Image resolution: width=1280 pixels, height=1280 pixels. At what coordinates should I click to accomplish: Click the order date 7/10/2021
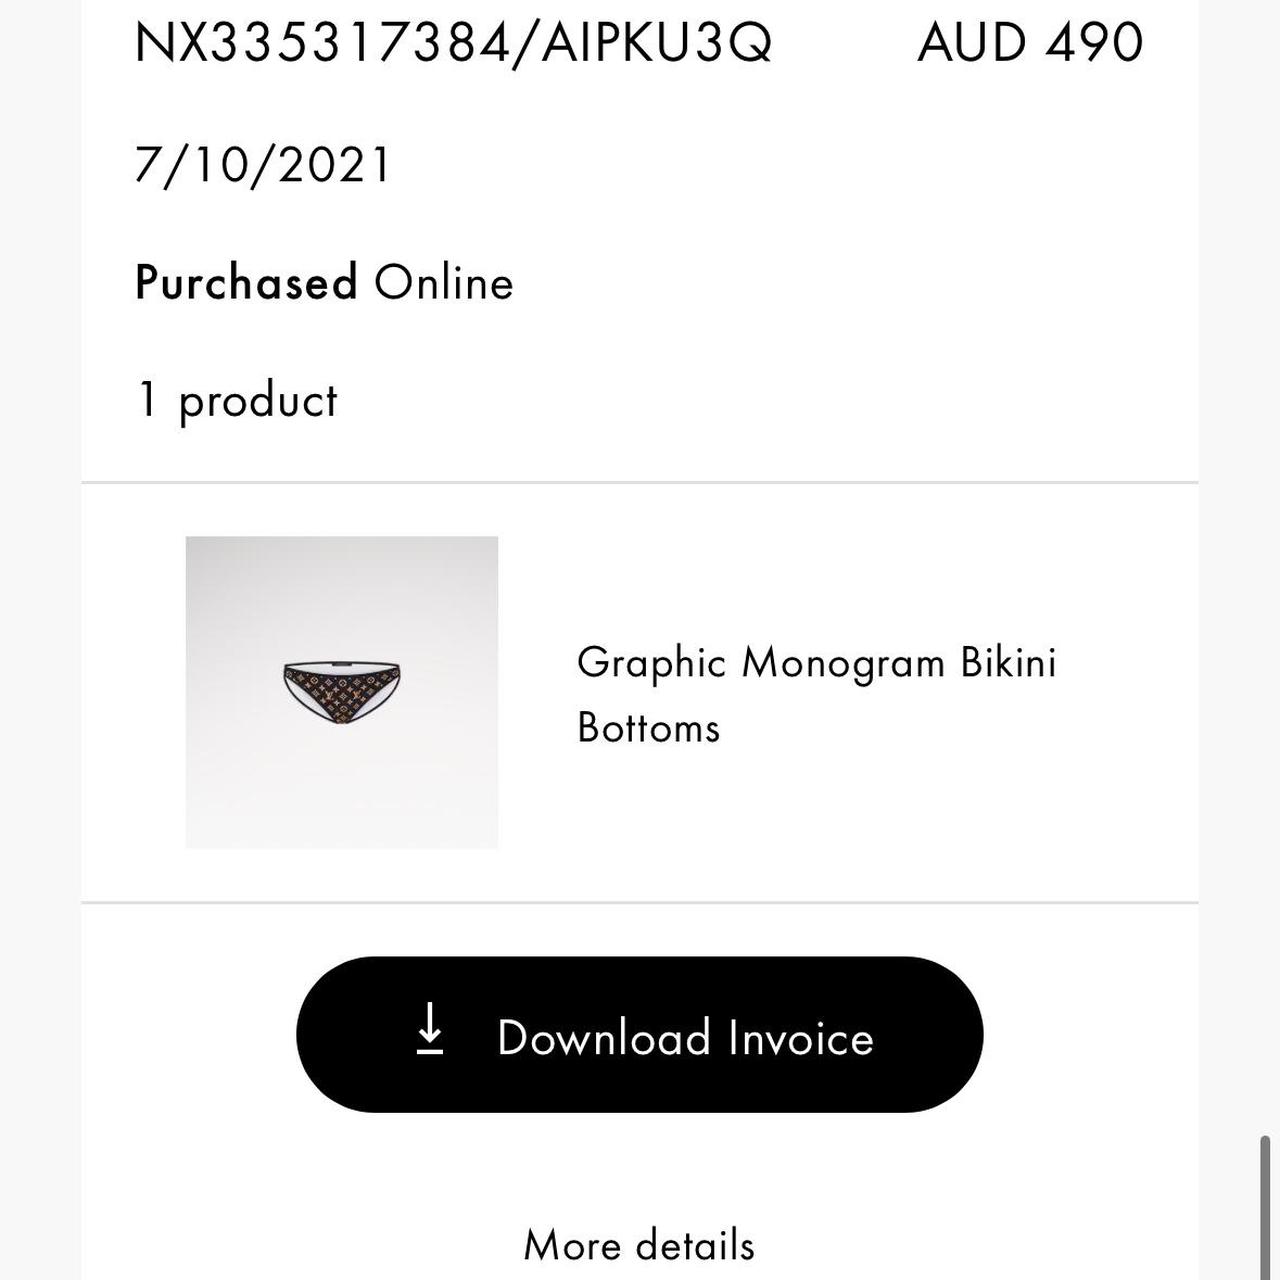[263, 165]
